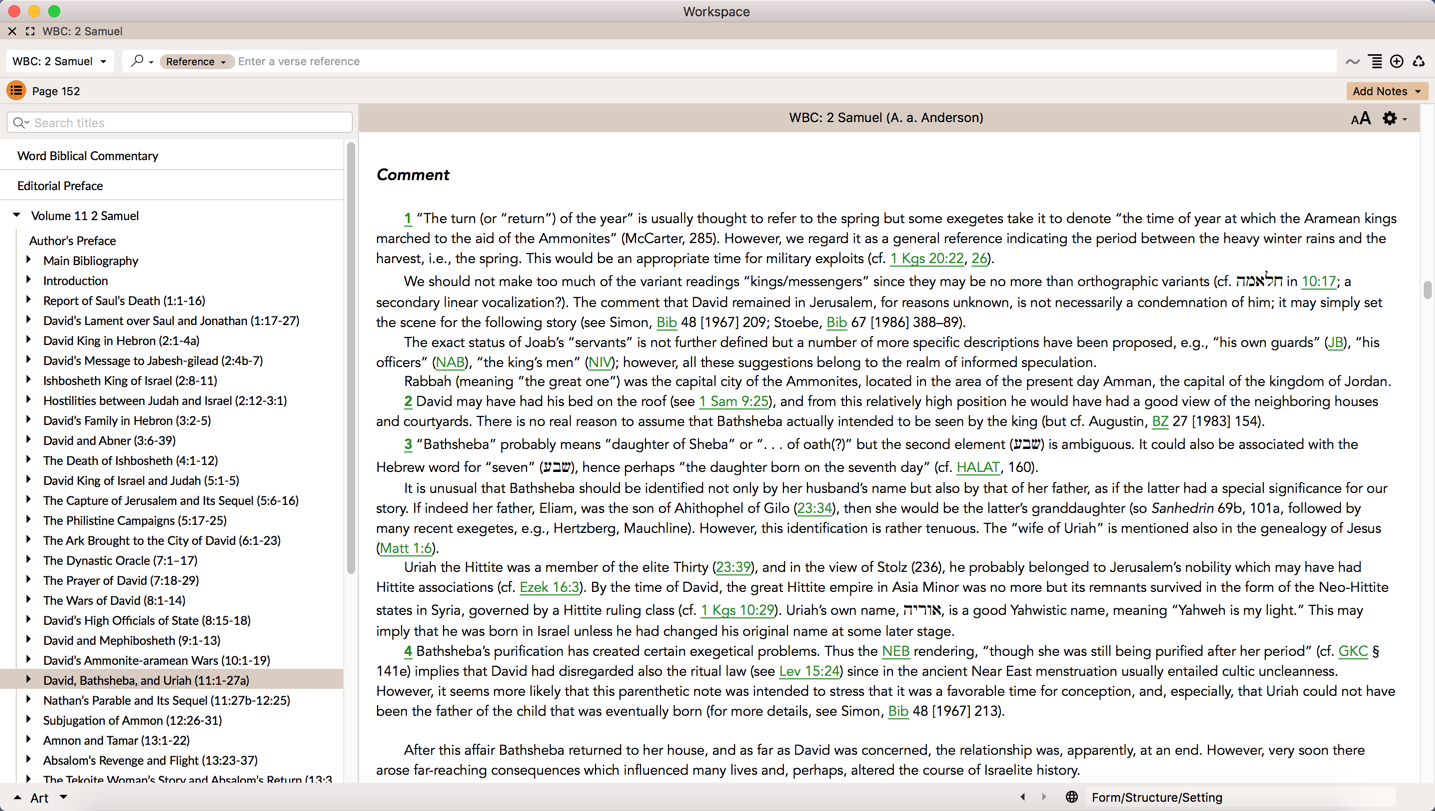The height and width of the screenshot is (811, 1435).
Task: Open the Reference search type dropdown
Action: coord(196,61)
